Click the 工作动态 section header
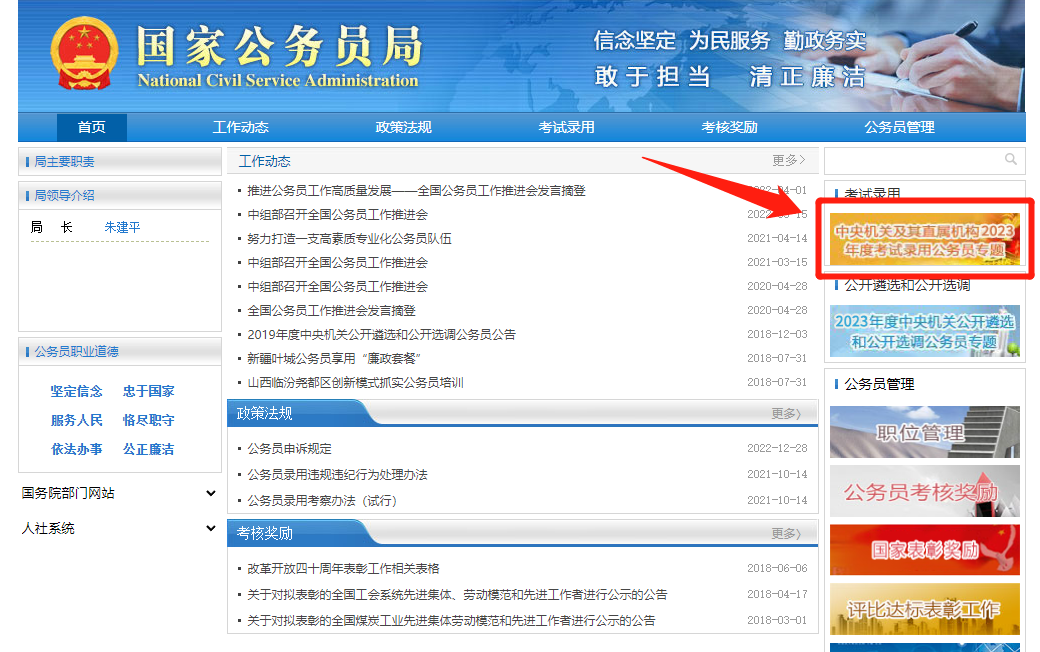This screenshot has width=1040, height=652. click(x=264, y=161)
